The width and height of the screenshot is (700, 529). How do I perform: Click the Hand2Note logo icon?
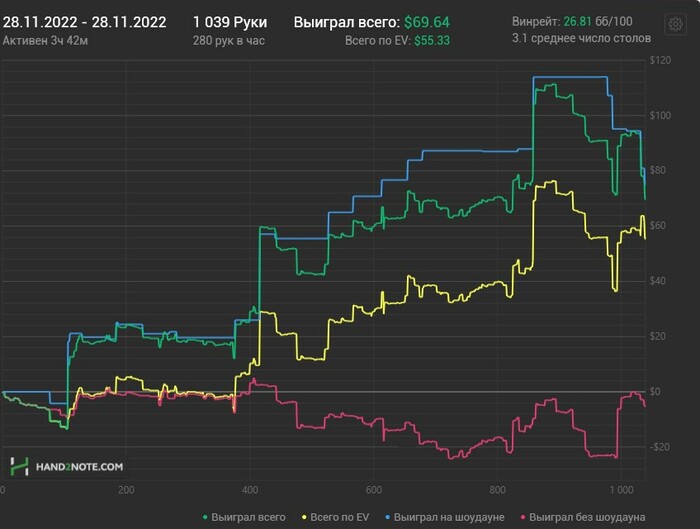coord(19,466)
